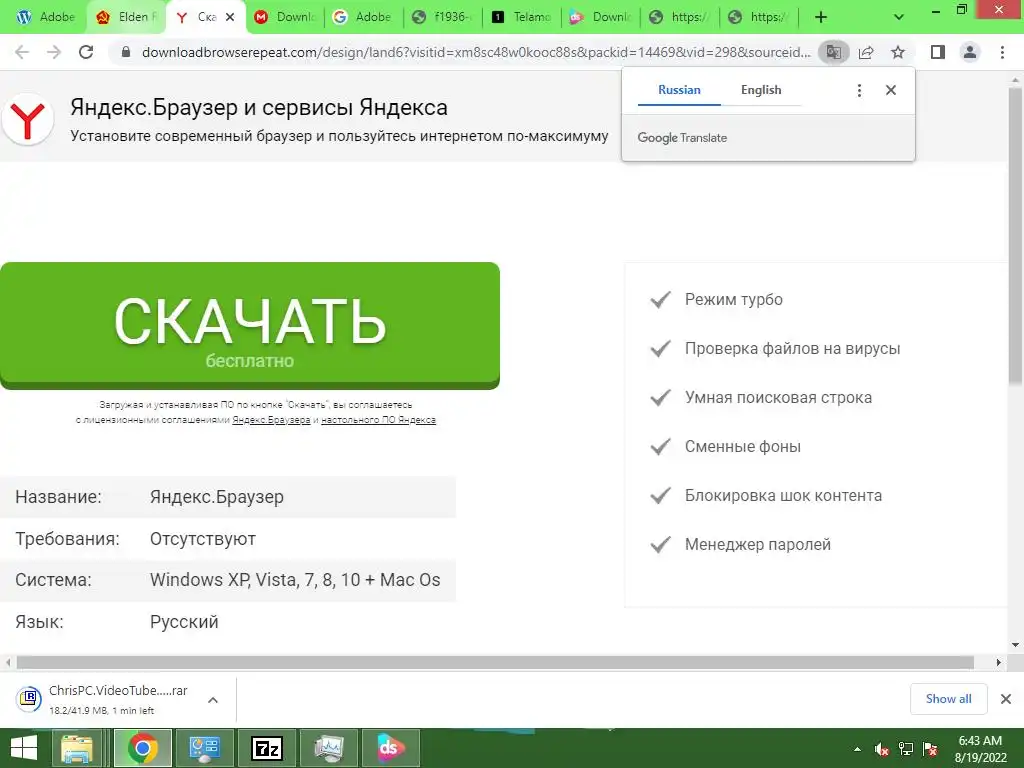
Task: Close the active Yandex tab
Action: click(230, 17)
